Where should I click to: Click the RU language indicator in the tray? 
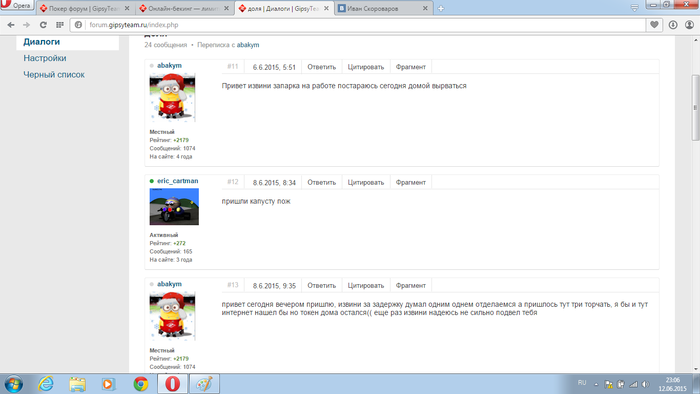pyautogui.click(x=582, y=383)
